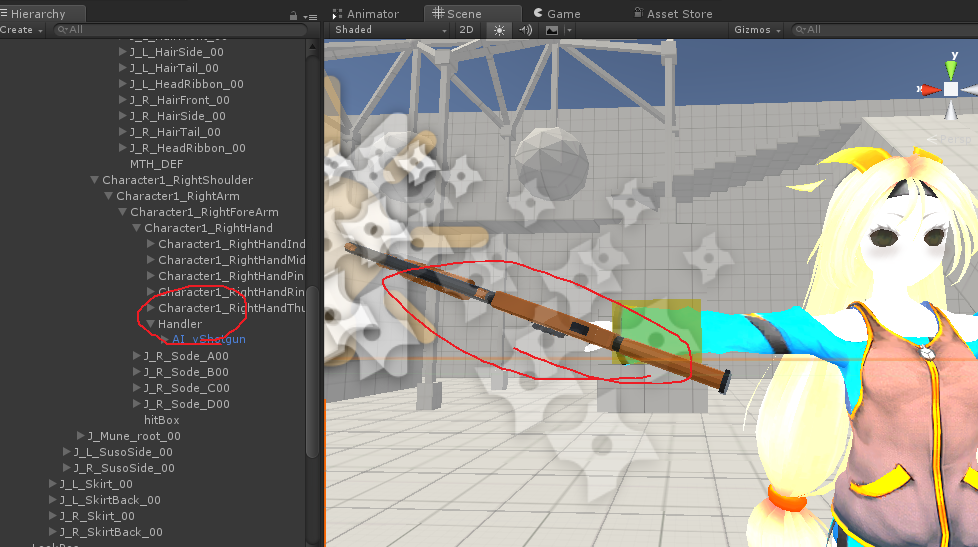Open the Gizmos dropdown

(757, 30)
